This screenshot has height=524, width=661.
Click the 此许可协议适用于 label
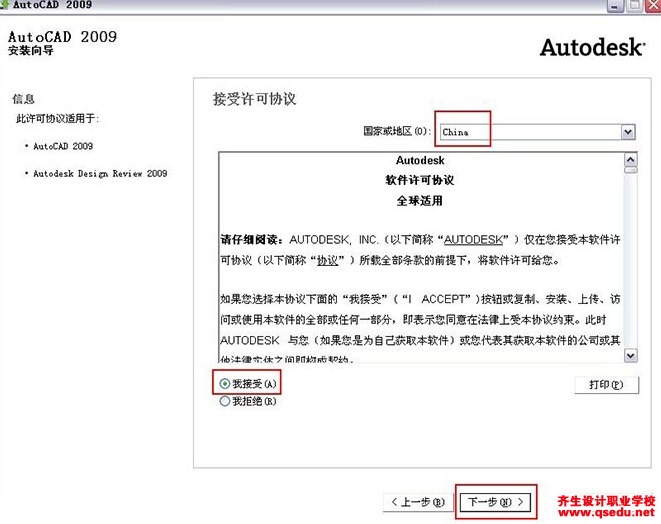coord(57,119)
